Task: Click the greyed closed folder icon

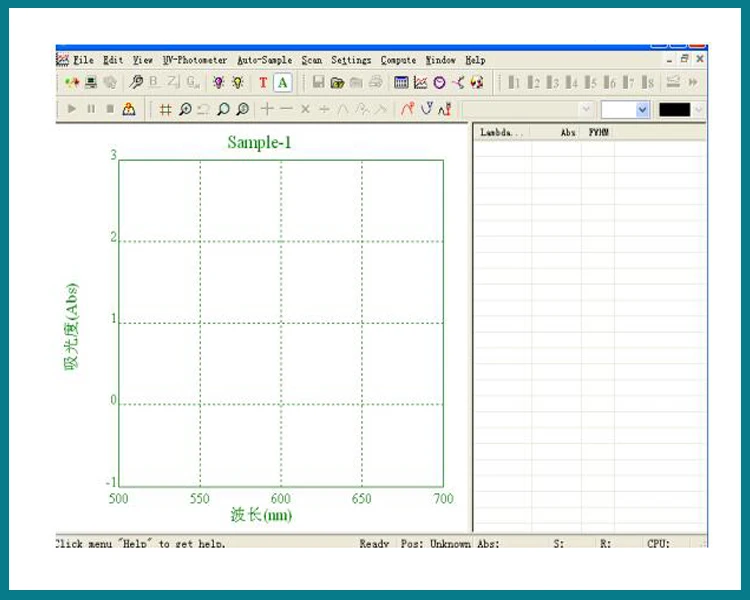Action: pos(356,82)
